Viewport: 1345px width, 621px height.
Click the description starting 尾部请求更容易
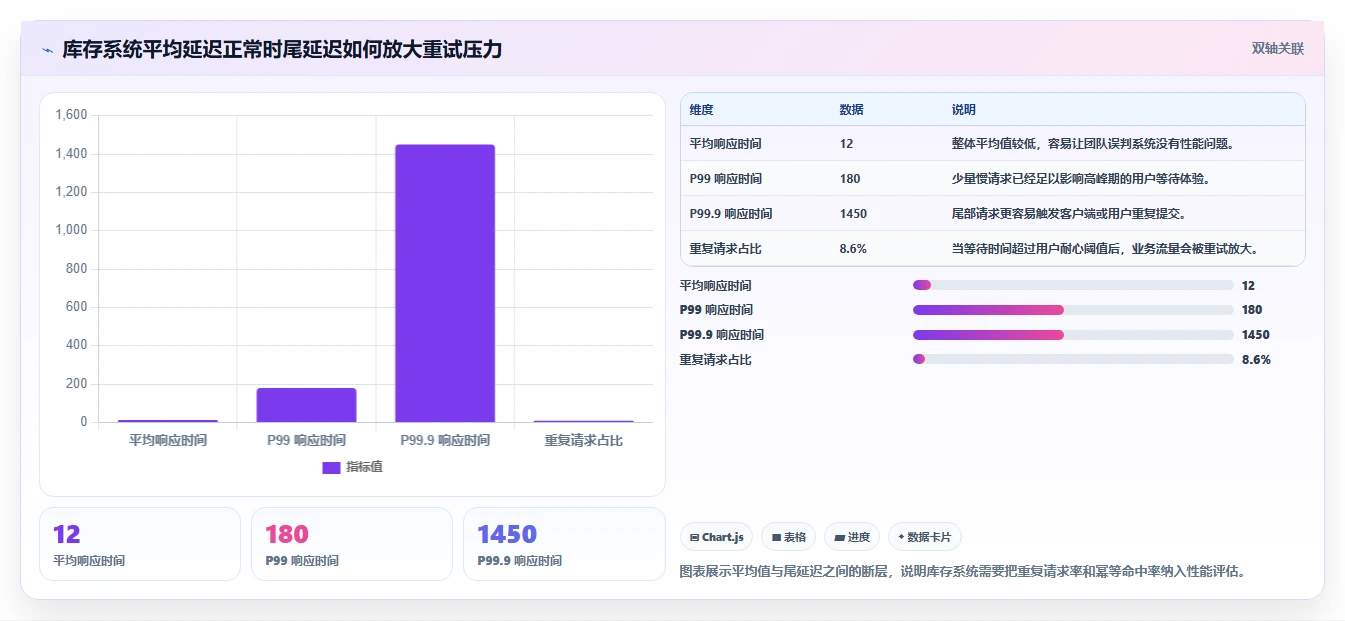pos(1069,213)
